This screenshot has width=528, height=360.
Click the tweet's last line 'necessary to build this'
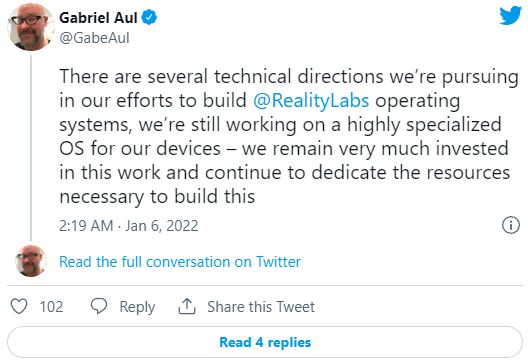tap(157, 197)
